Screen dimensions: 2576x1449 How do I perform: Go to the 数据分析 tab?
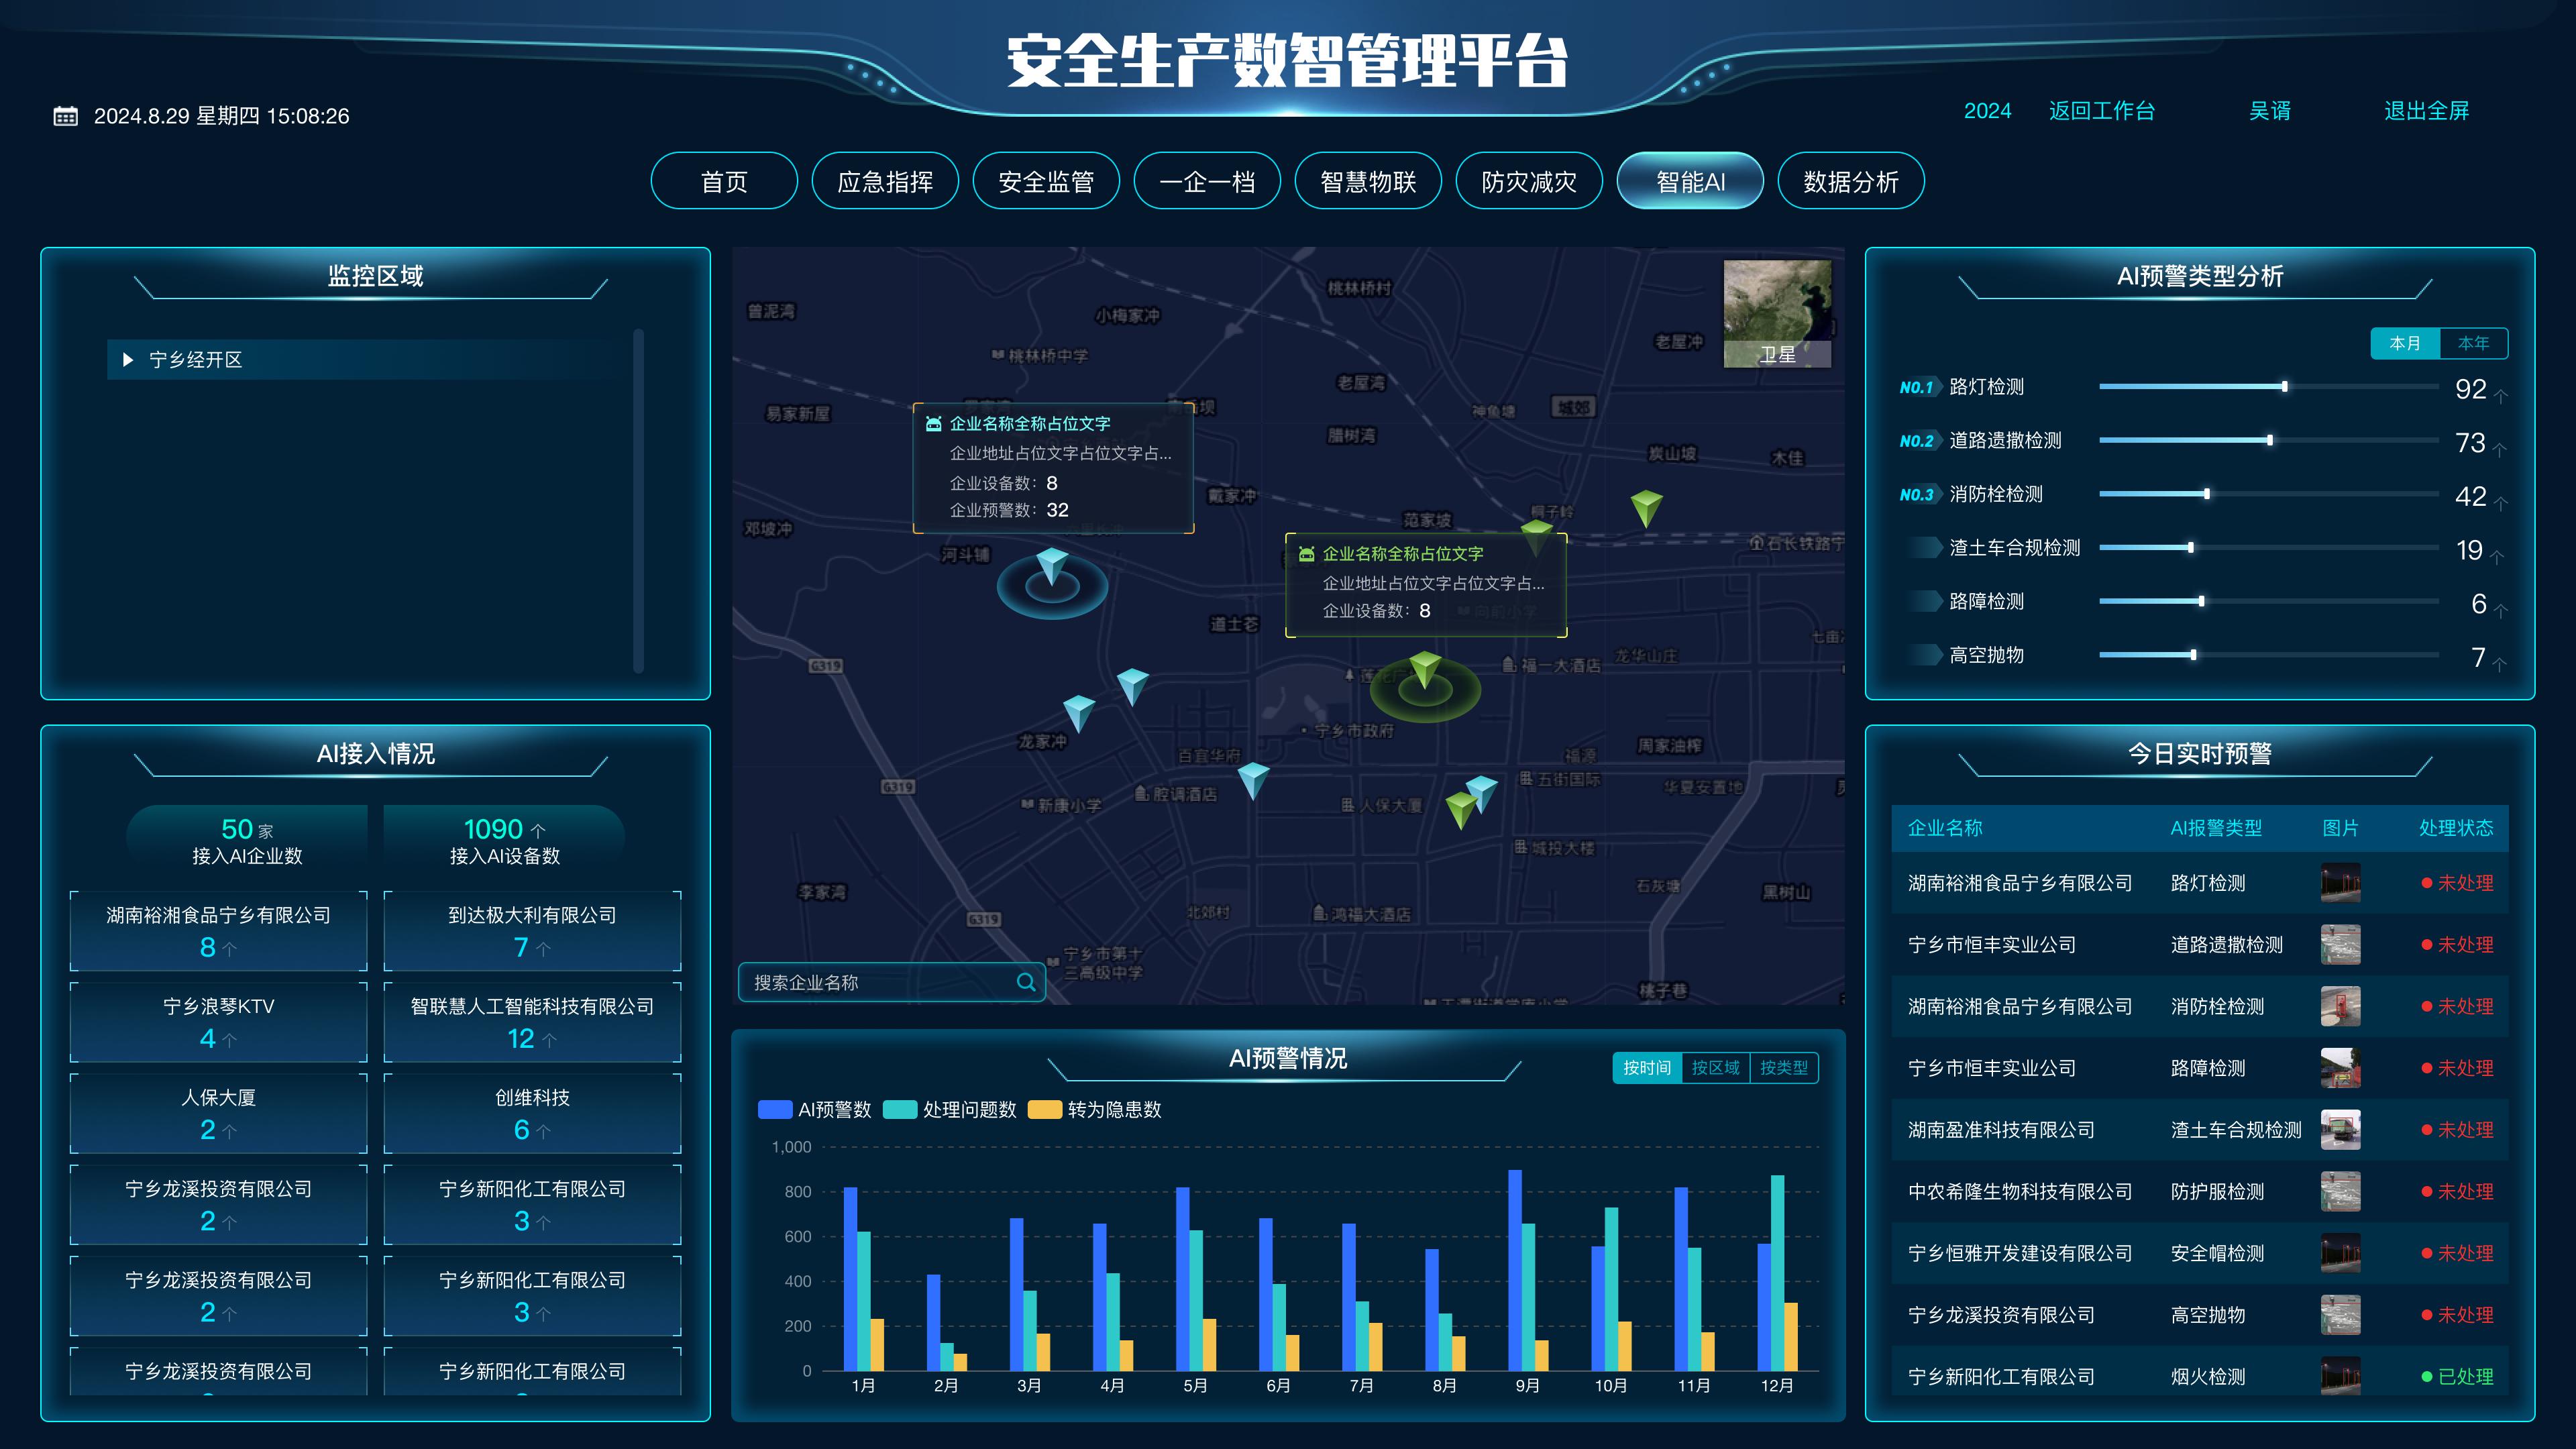(1850, 182)
